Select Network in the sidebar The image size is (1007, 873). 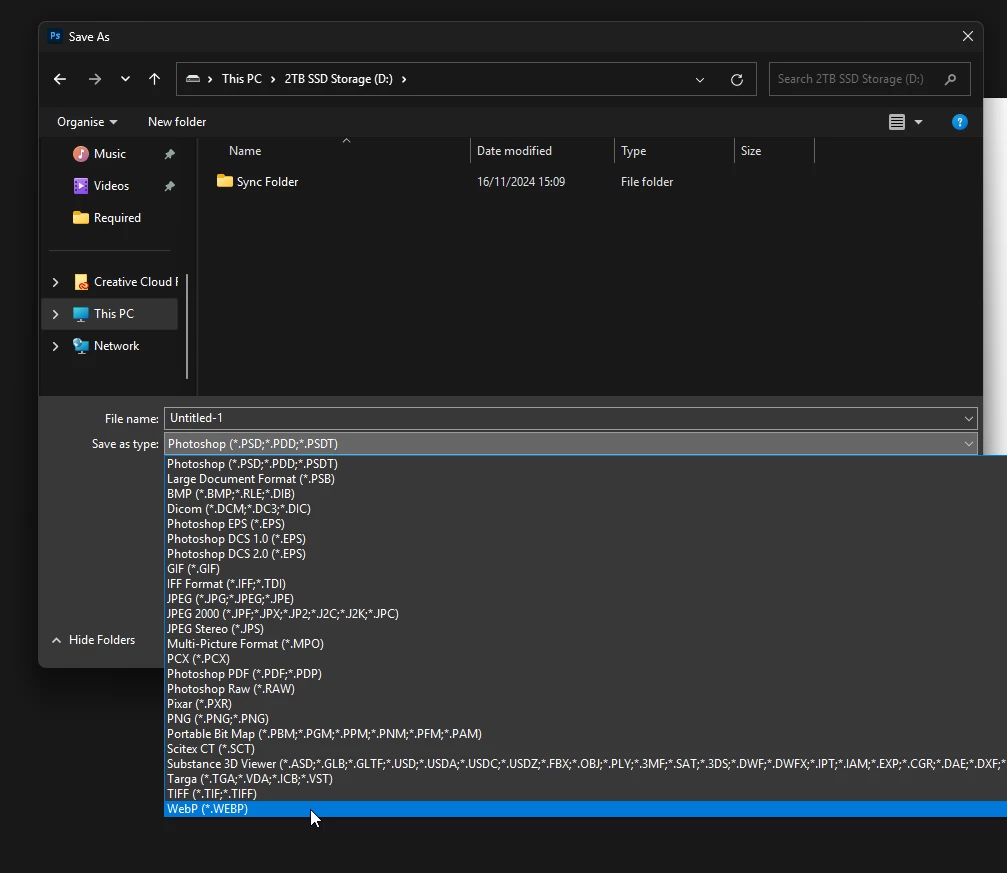coord(116,346)
